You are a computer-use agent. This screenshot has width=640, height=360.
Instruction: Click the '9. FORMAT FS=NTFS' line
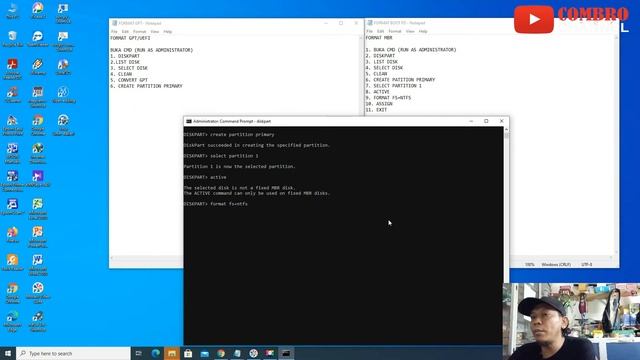coord(388,98)
